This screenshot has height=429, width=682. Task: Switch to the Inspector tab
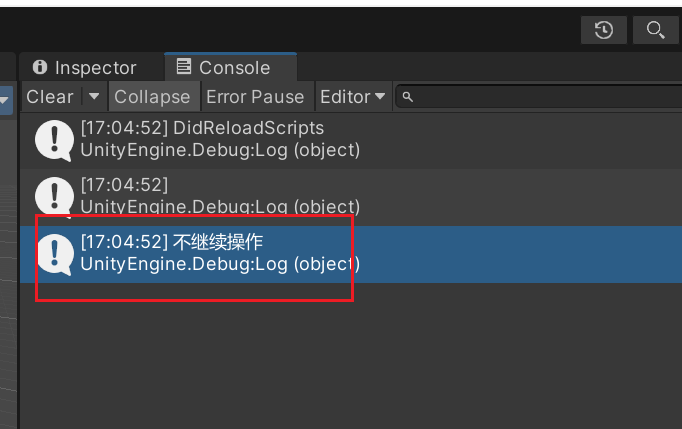pyautogui.click(x=85, y=67)
